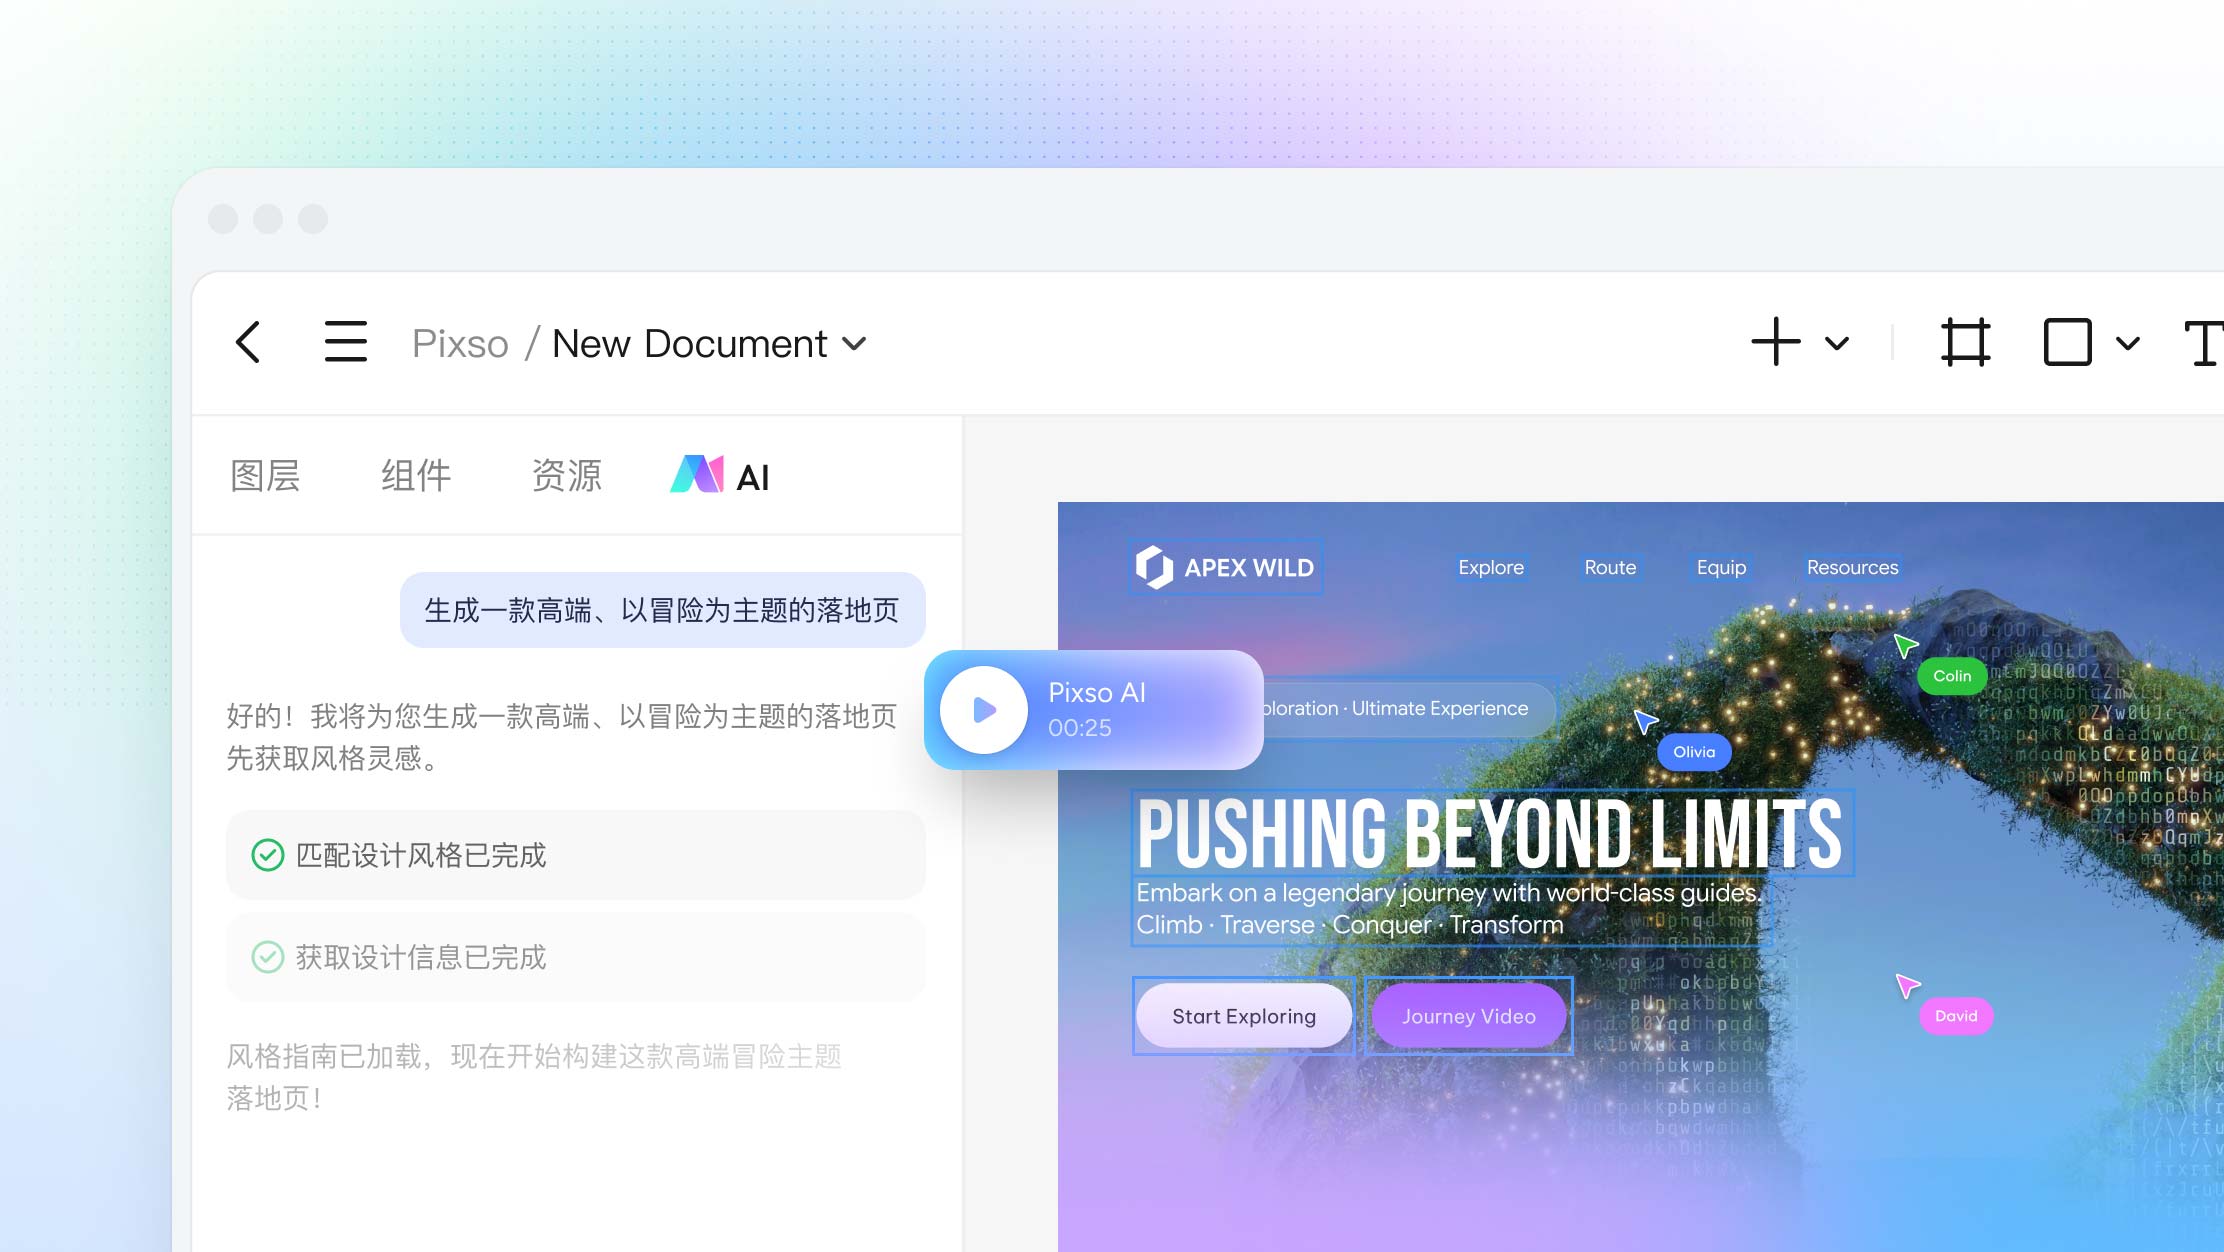2224x1252 pixels.
Task: Click check icon beside 获取设计信息已完成
Action: tap(268, 957)
